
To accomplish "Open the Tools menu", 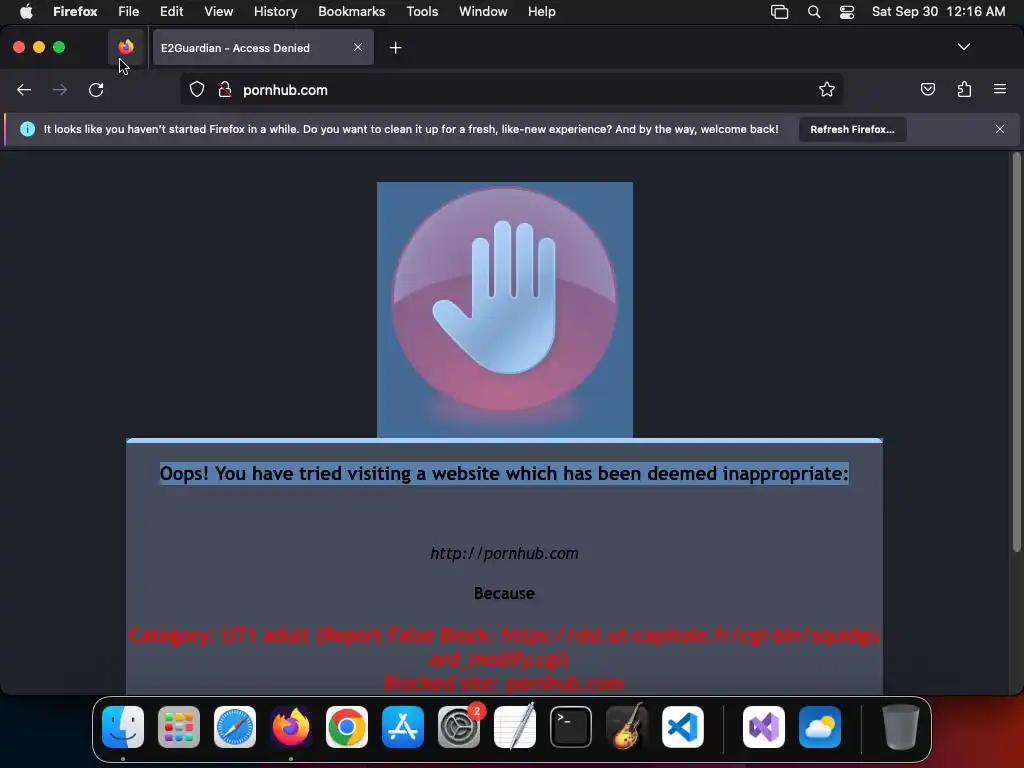I will pyautogui.click(x=423, y=11).
